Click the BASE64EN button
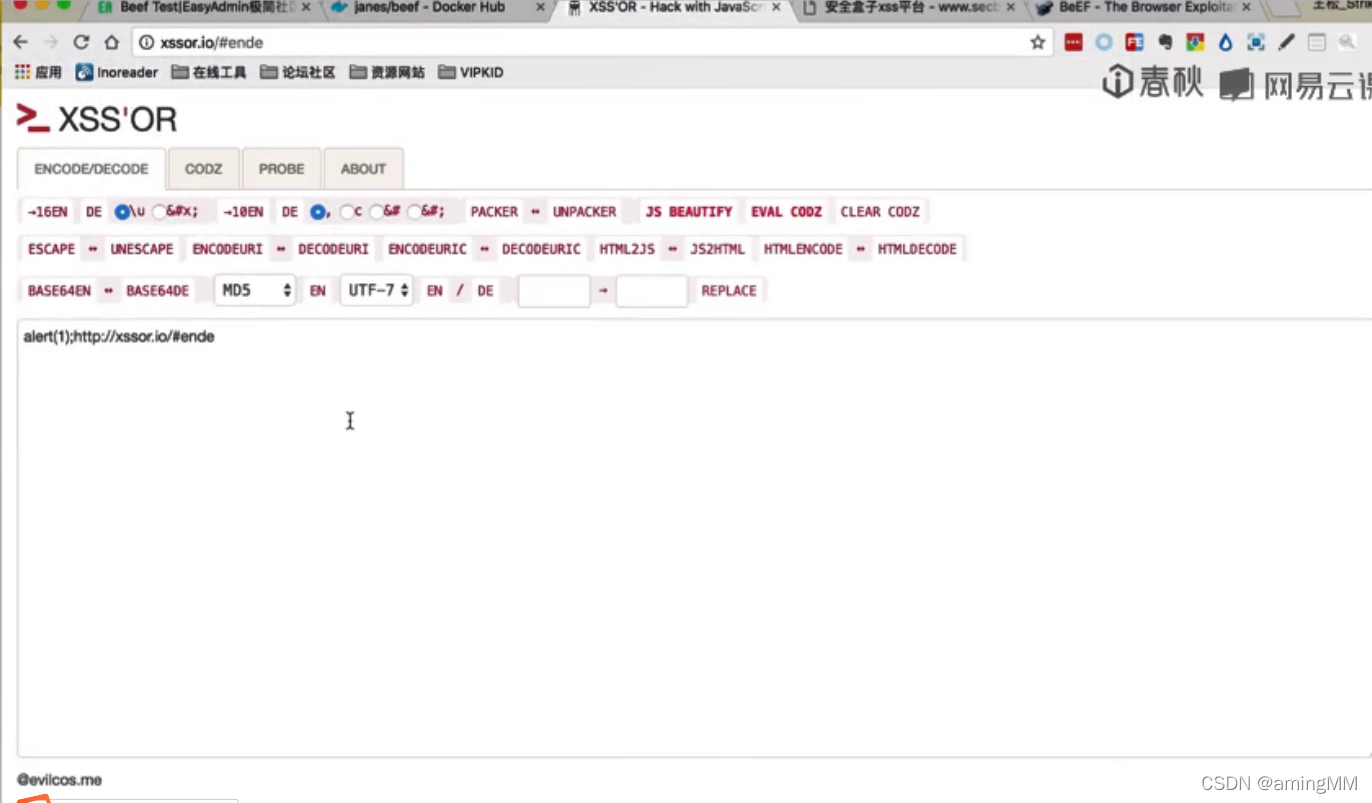 59,291
